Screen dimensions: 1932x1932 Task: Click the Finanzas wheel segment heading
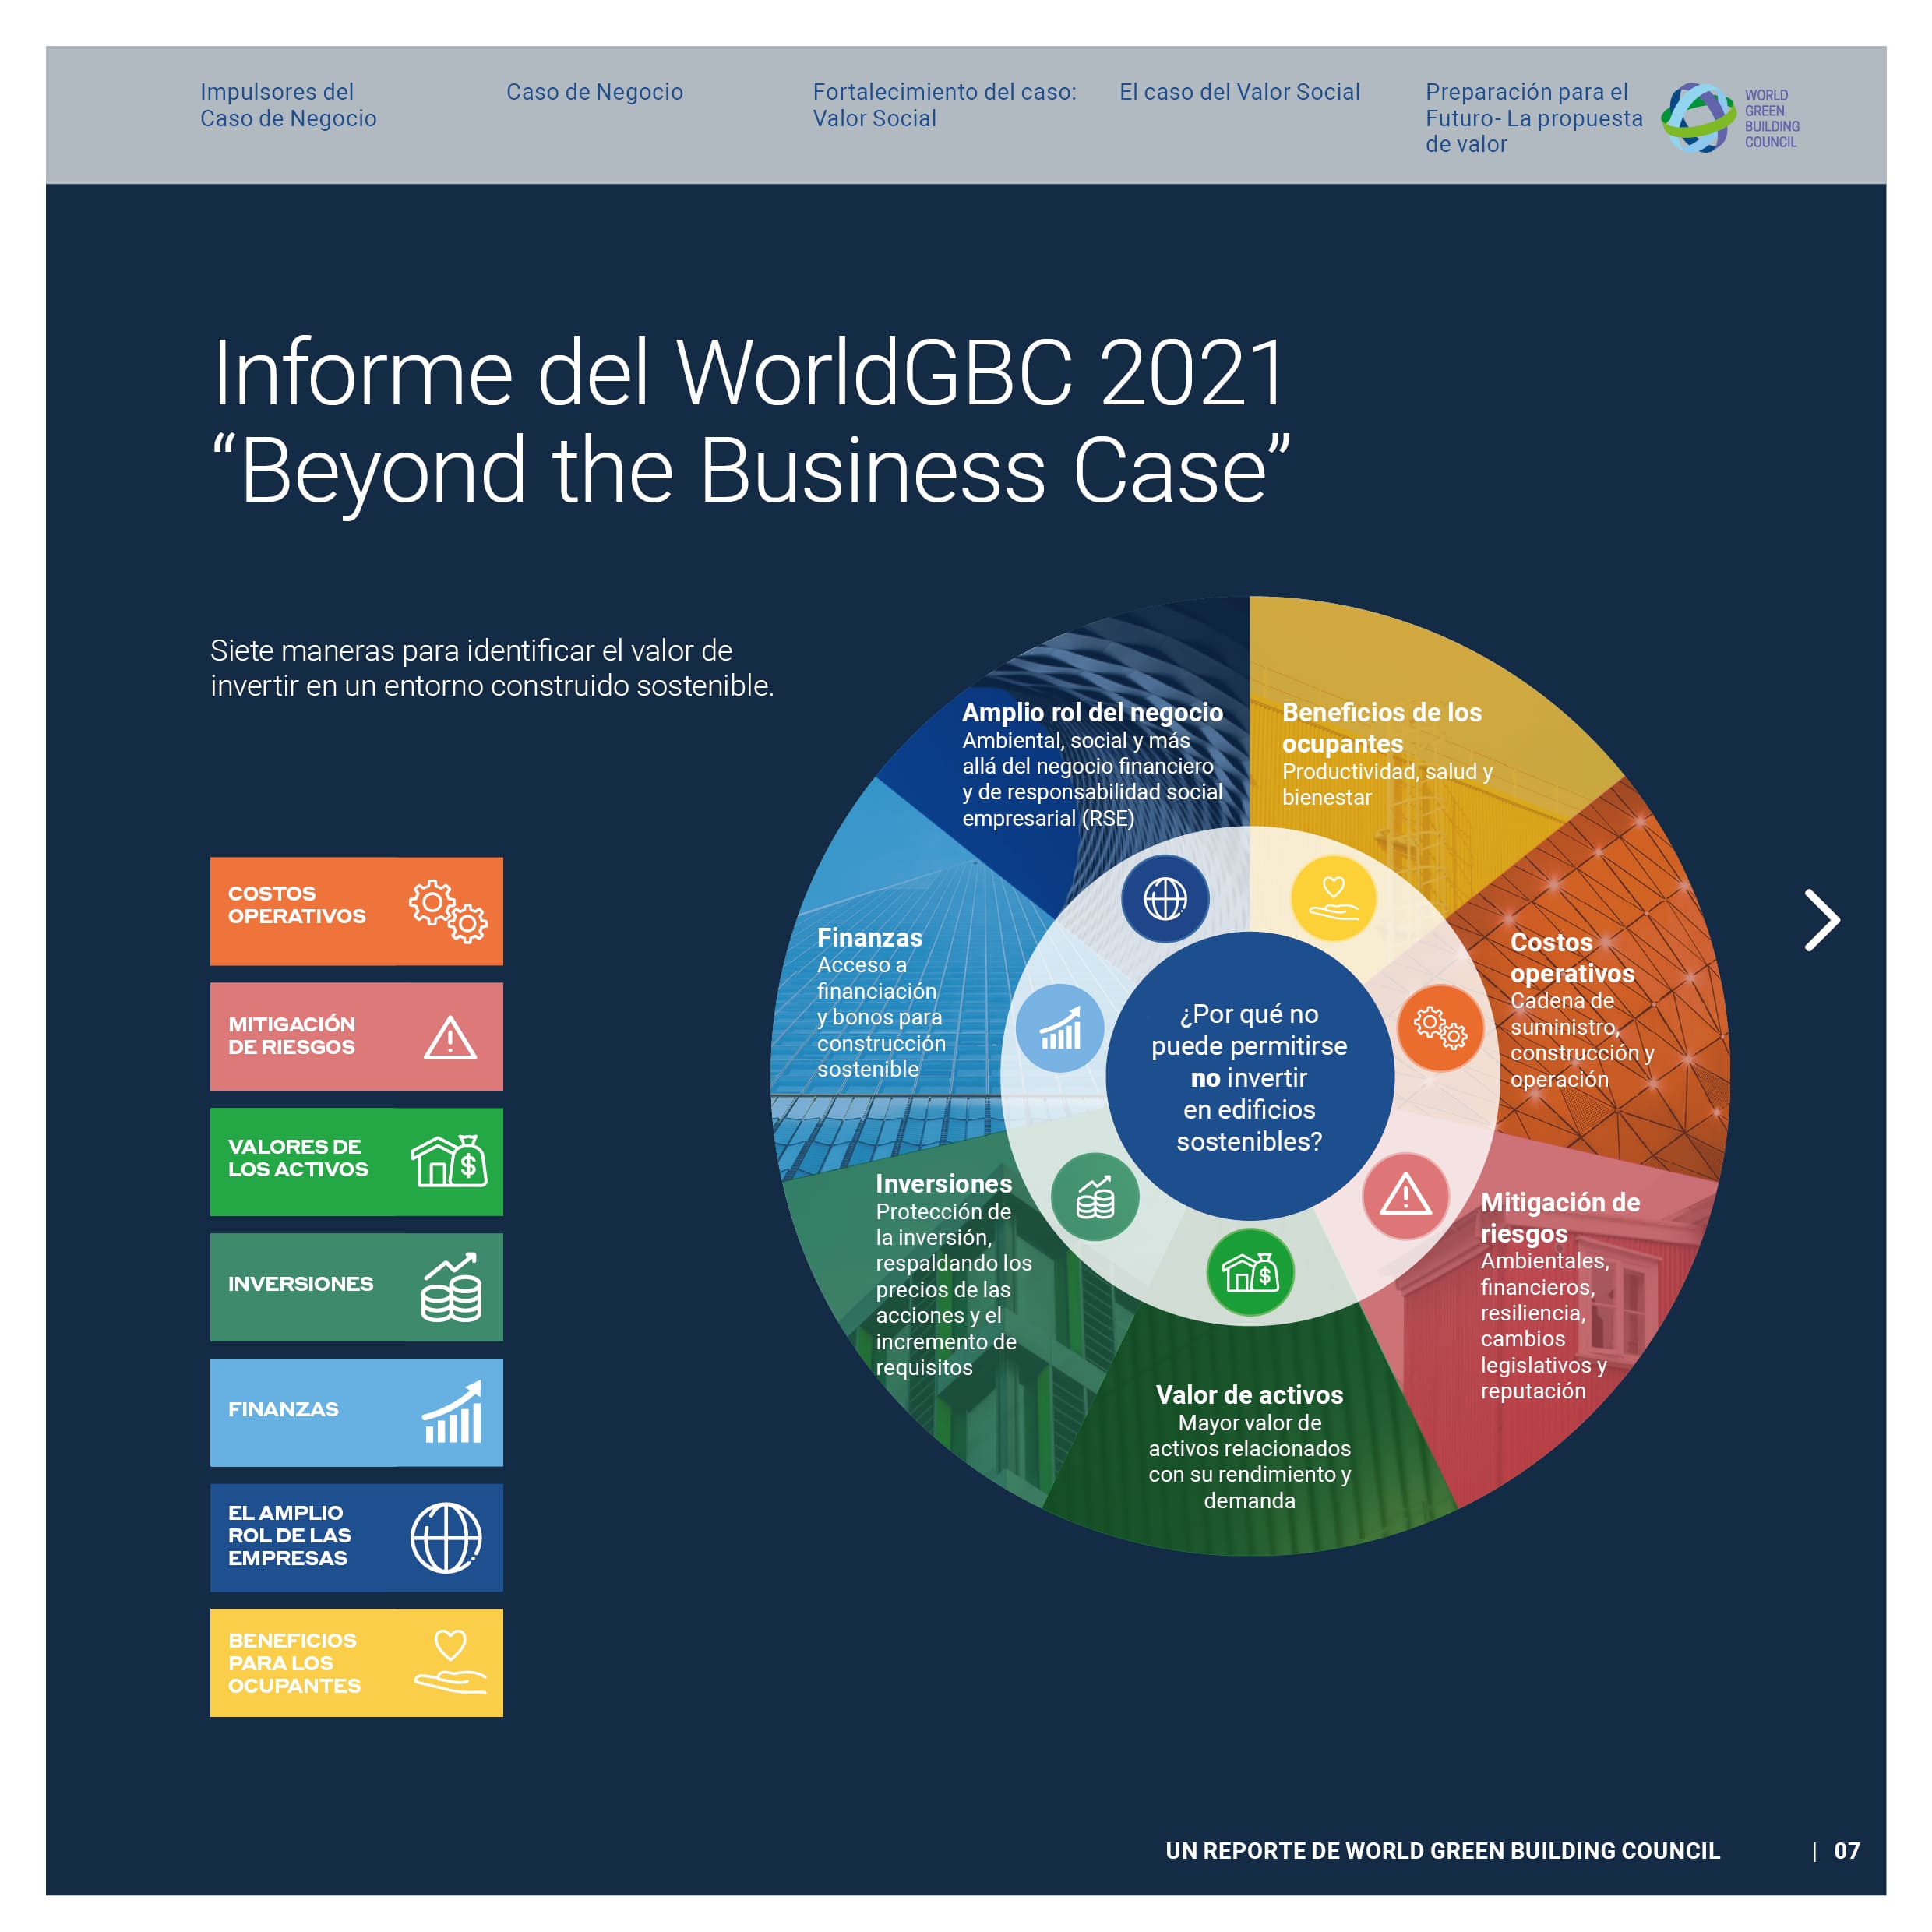(x=869, y=937)
